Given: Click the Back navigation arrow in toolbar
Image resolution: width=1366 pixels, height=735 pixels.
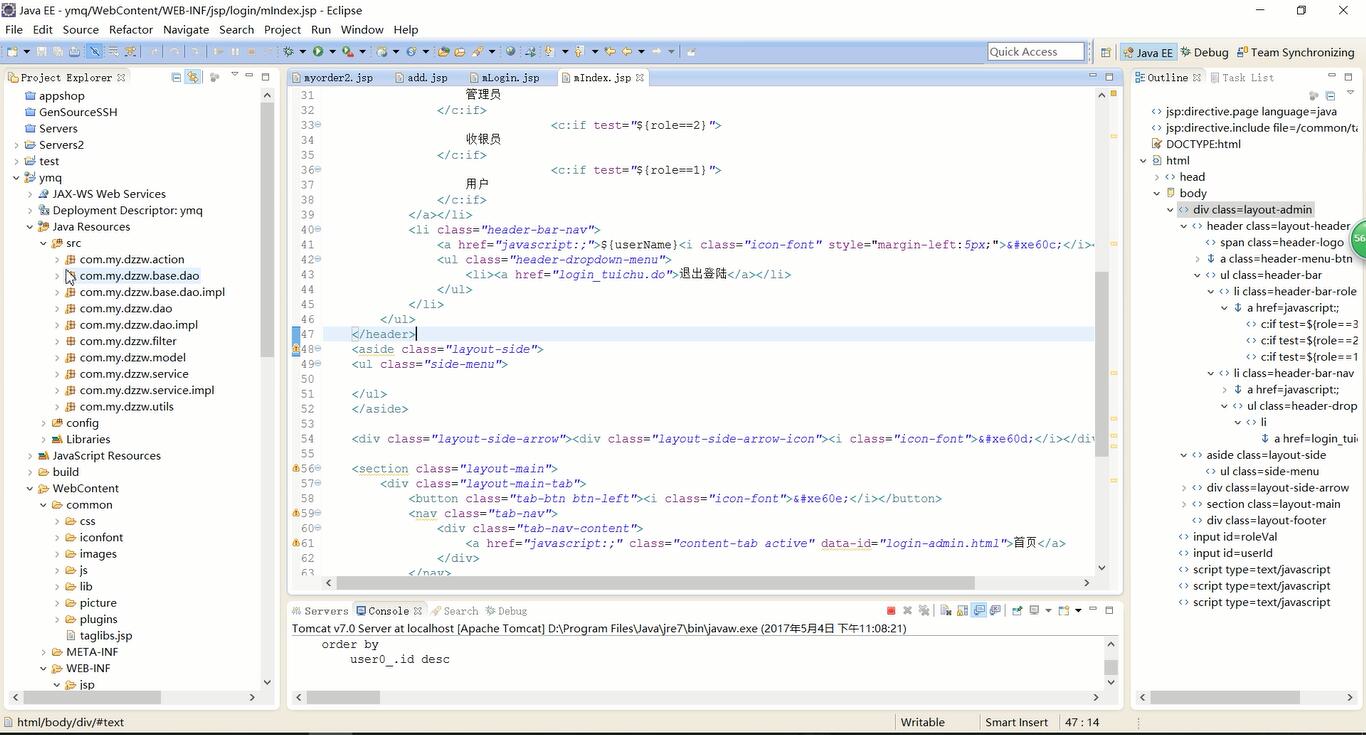Looking at the screenshot, I should click(626, 51).
